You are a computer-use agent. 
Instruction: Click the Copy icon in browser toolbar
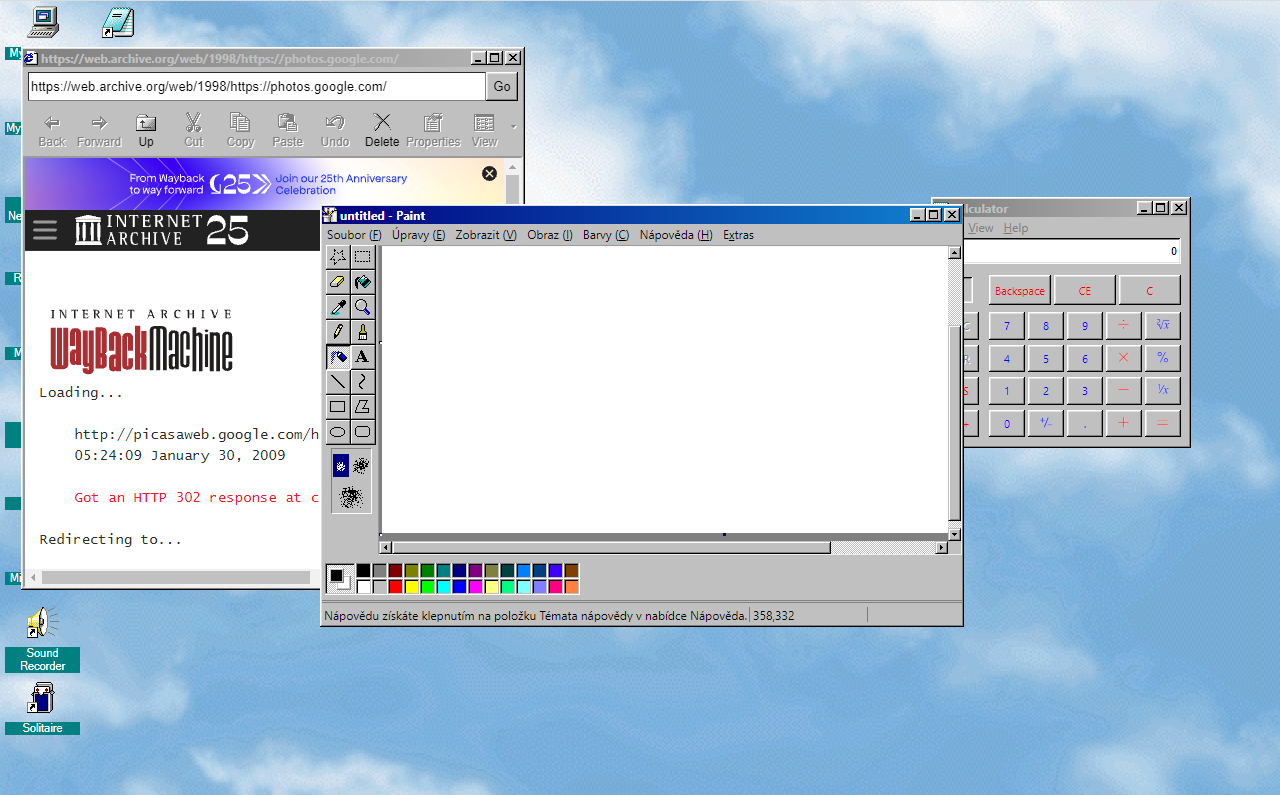tap(240, 131)
